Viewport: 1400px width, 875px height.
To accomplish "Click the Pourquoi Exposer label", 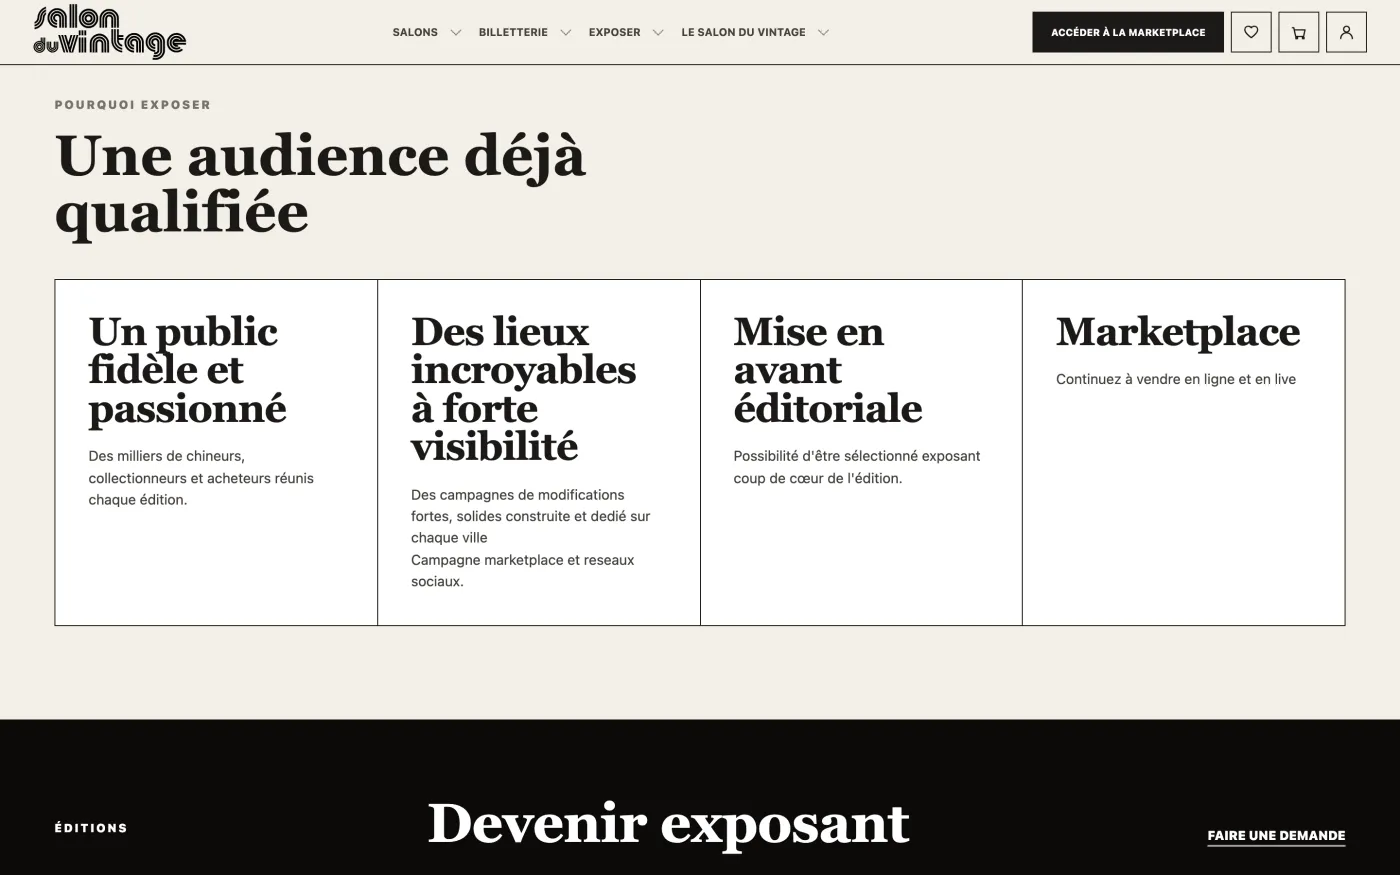I will (x=133, y=105).
